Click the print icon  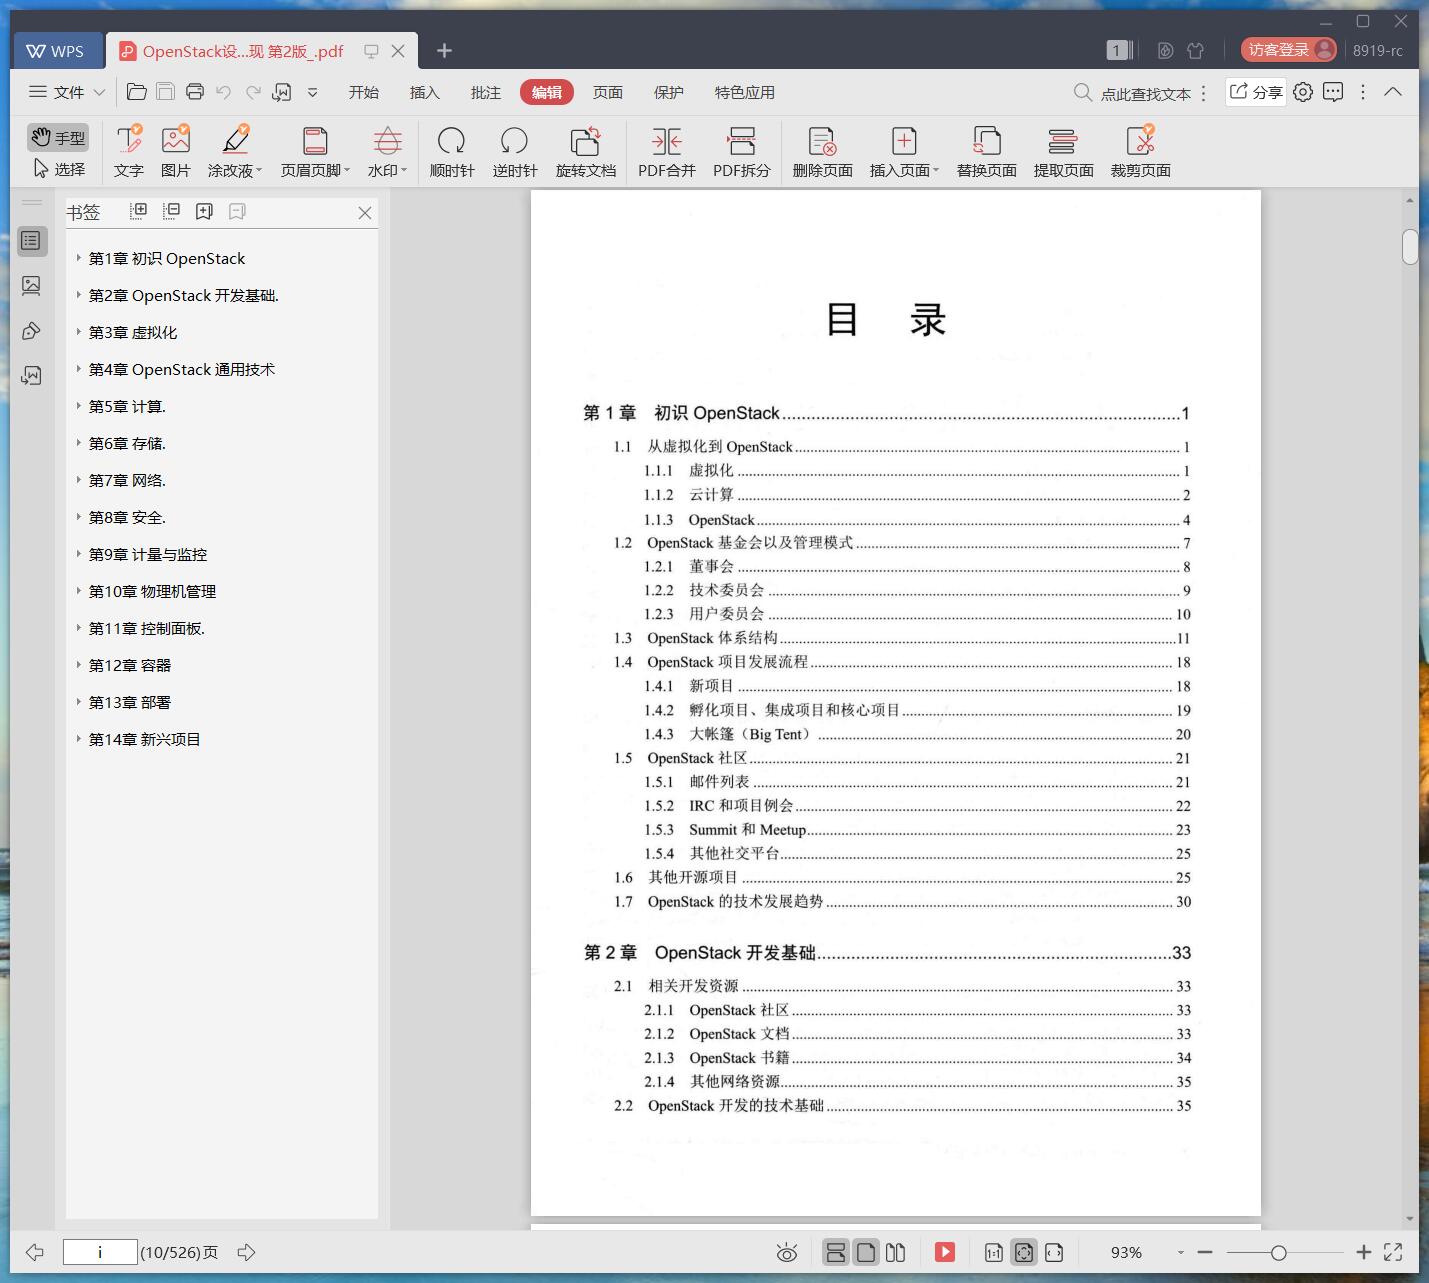[195, 92]
